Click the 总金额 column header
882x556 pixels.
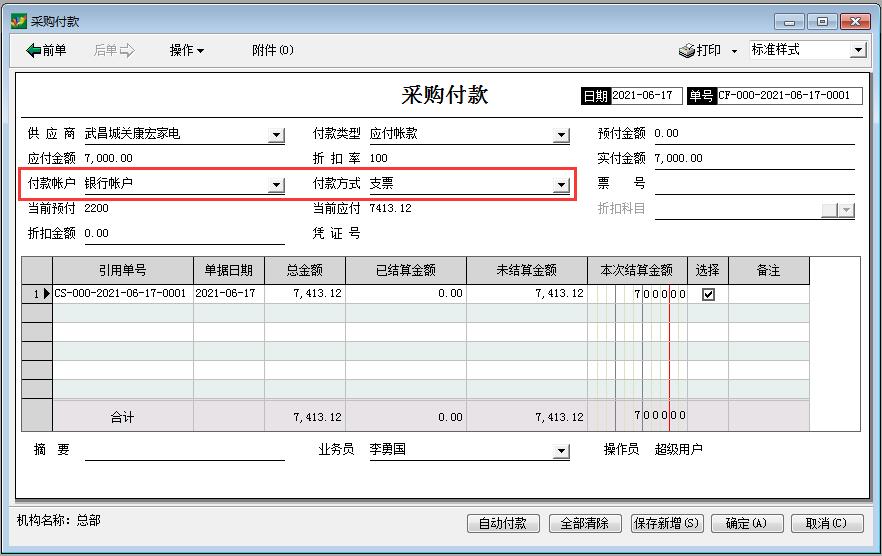305,271
